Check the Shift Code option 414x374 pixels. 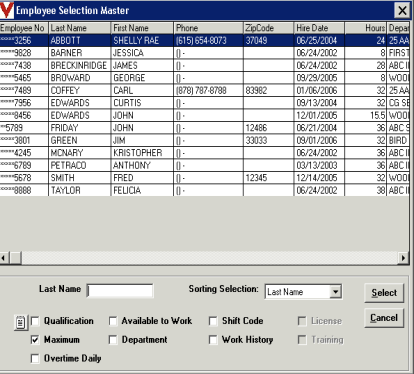[x=213, y=321]
